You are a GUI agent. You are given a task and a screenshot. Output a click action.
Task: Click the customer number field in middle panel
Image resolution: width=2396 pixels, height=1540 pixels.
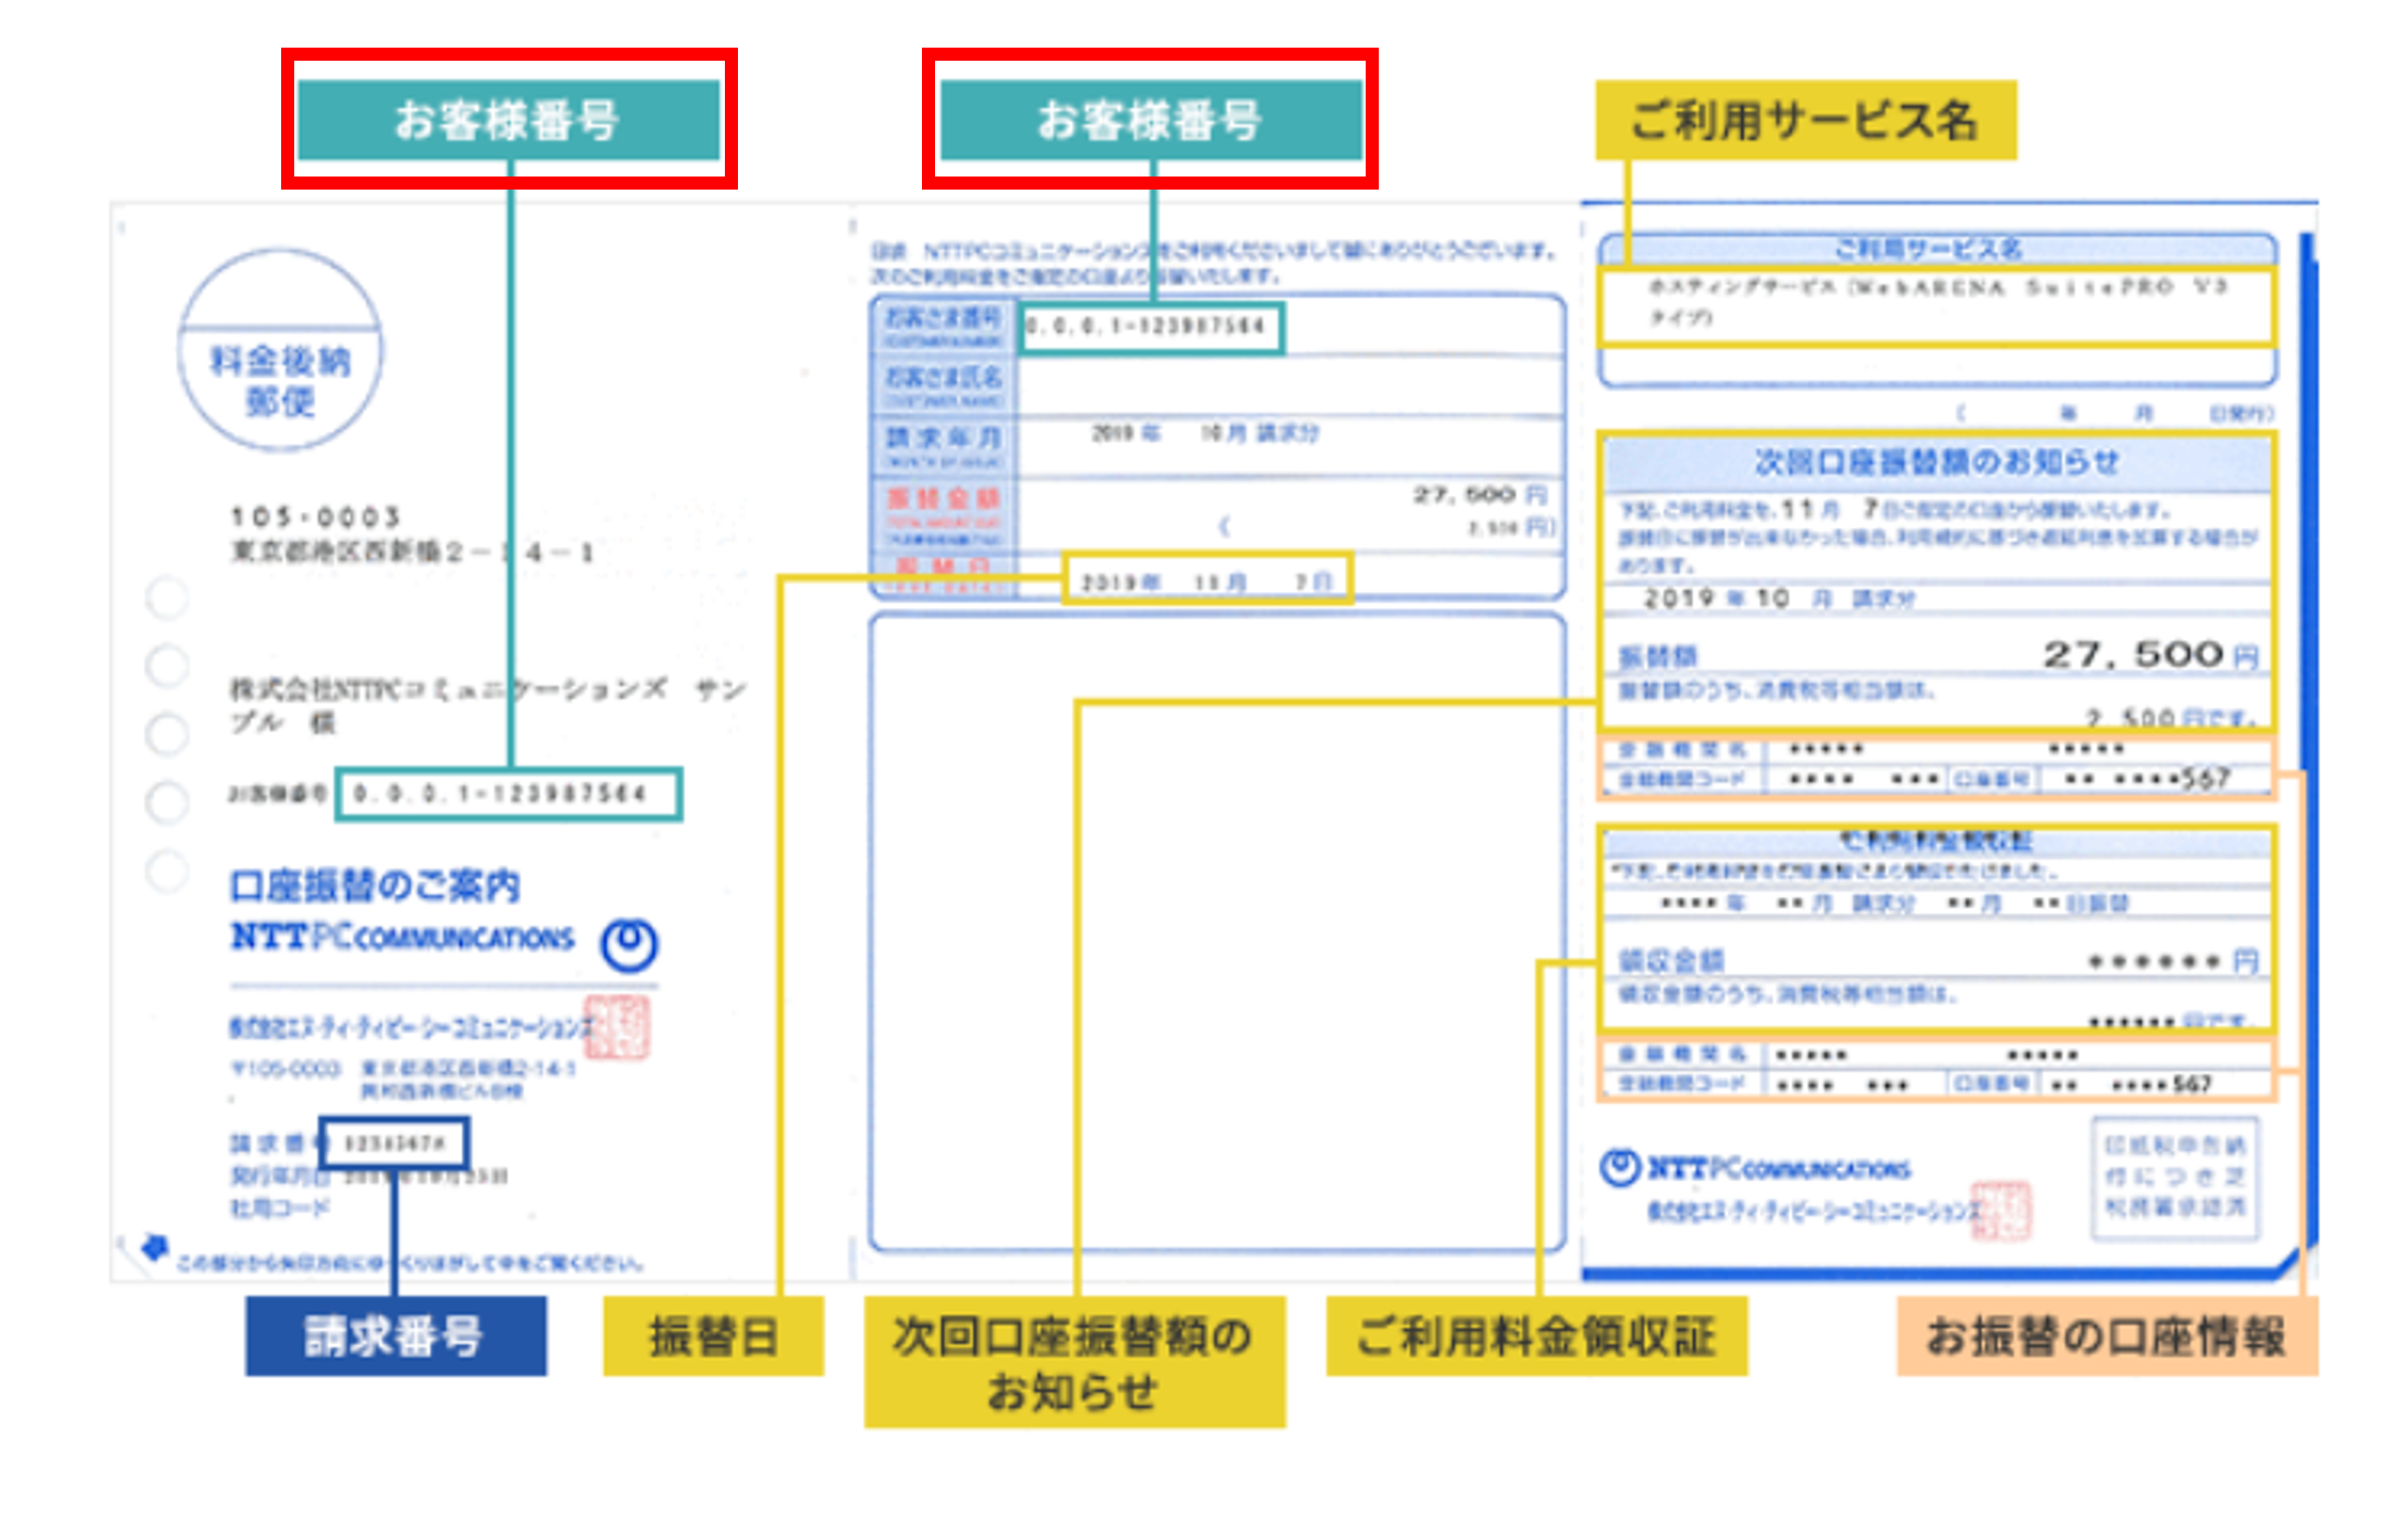(x=1150, y=327)
